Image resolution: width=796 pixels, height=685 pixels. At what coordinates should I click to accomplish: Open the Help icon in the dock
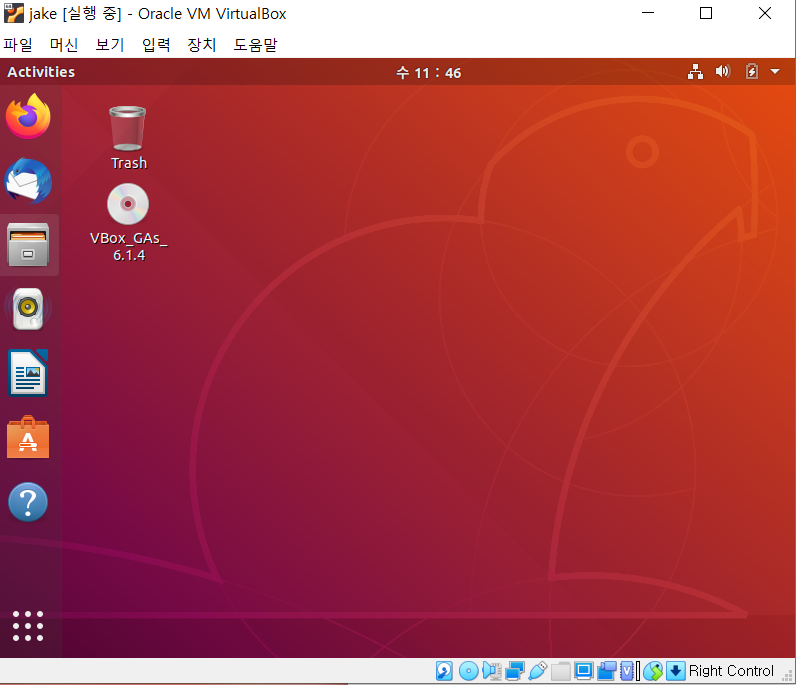(28, 502)
